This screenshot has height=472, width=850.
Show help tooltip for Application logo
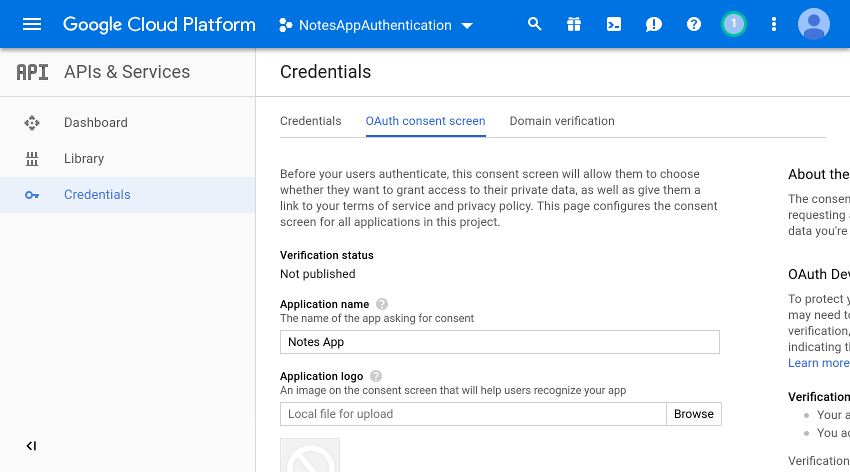tap(376, 376)
